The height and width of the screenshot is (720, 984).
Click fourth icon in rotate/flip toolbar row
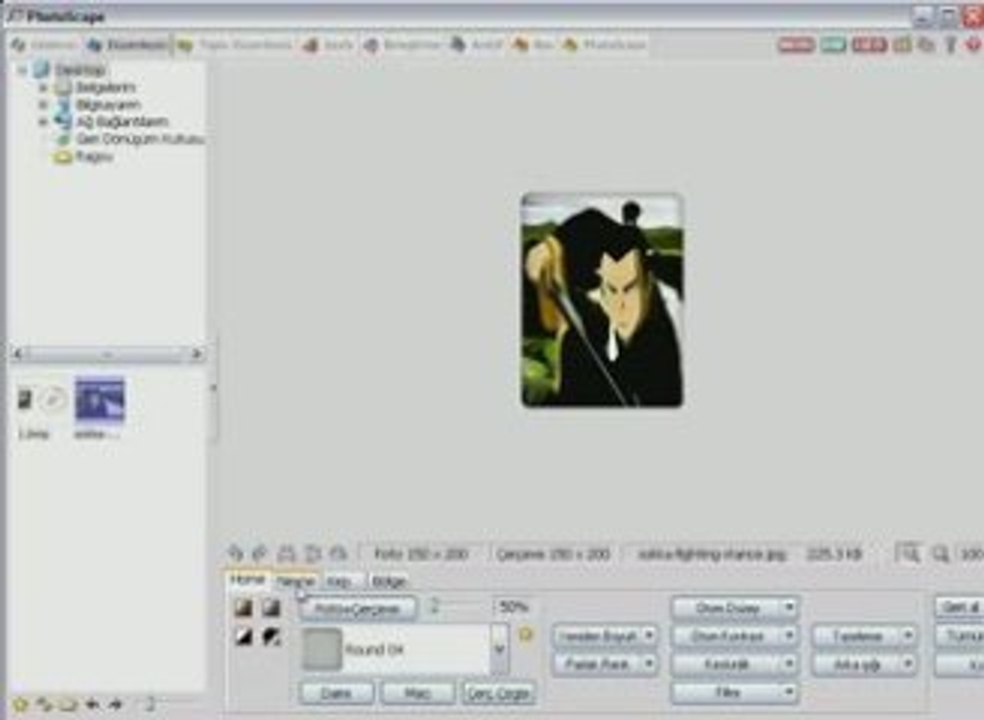click(312, 553)
